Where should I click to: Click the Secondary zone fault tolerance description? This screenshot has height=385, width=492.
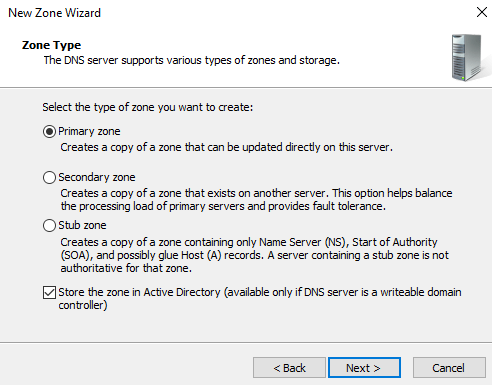(x=256, y=199)
